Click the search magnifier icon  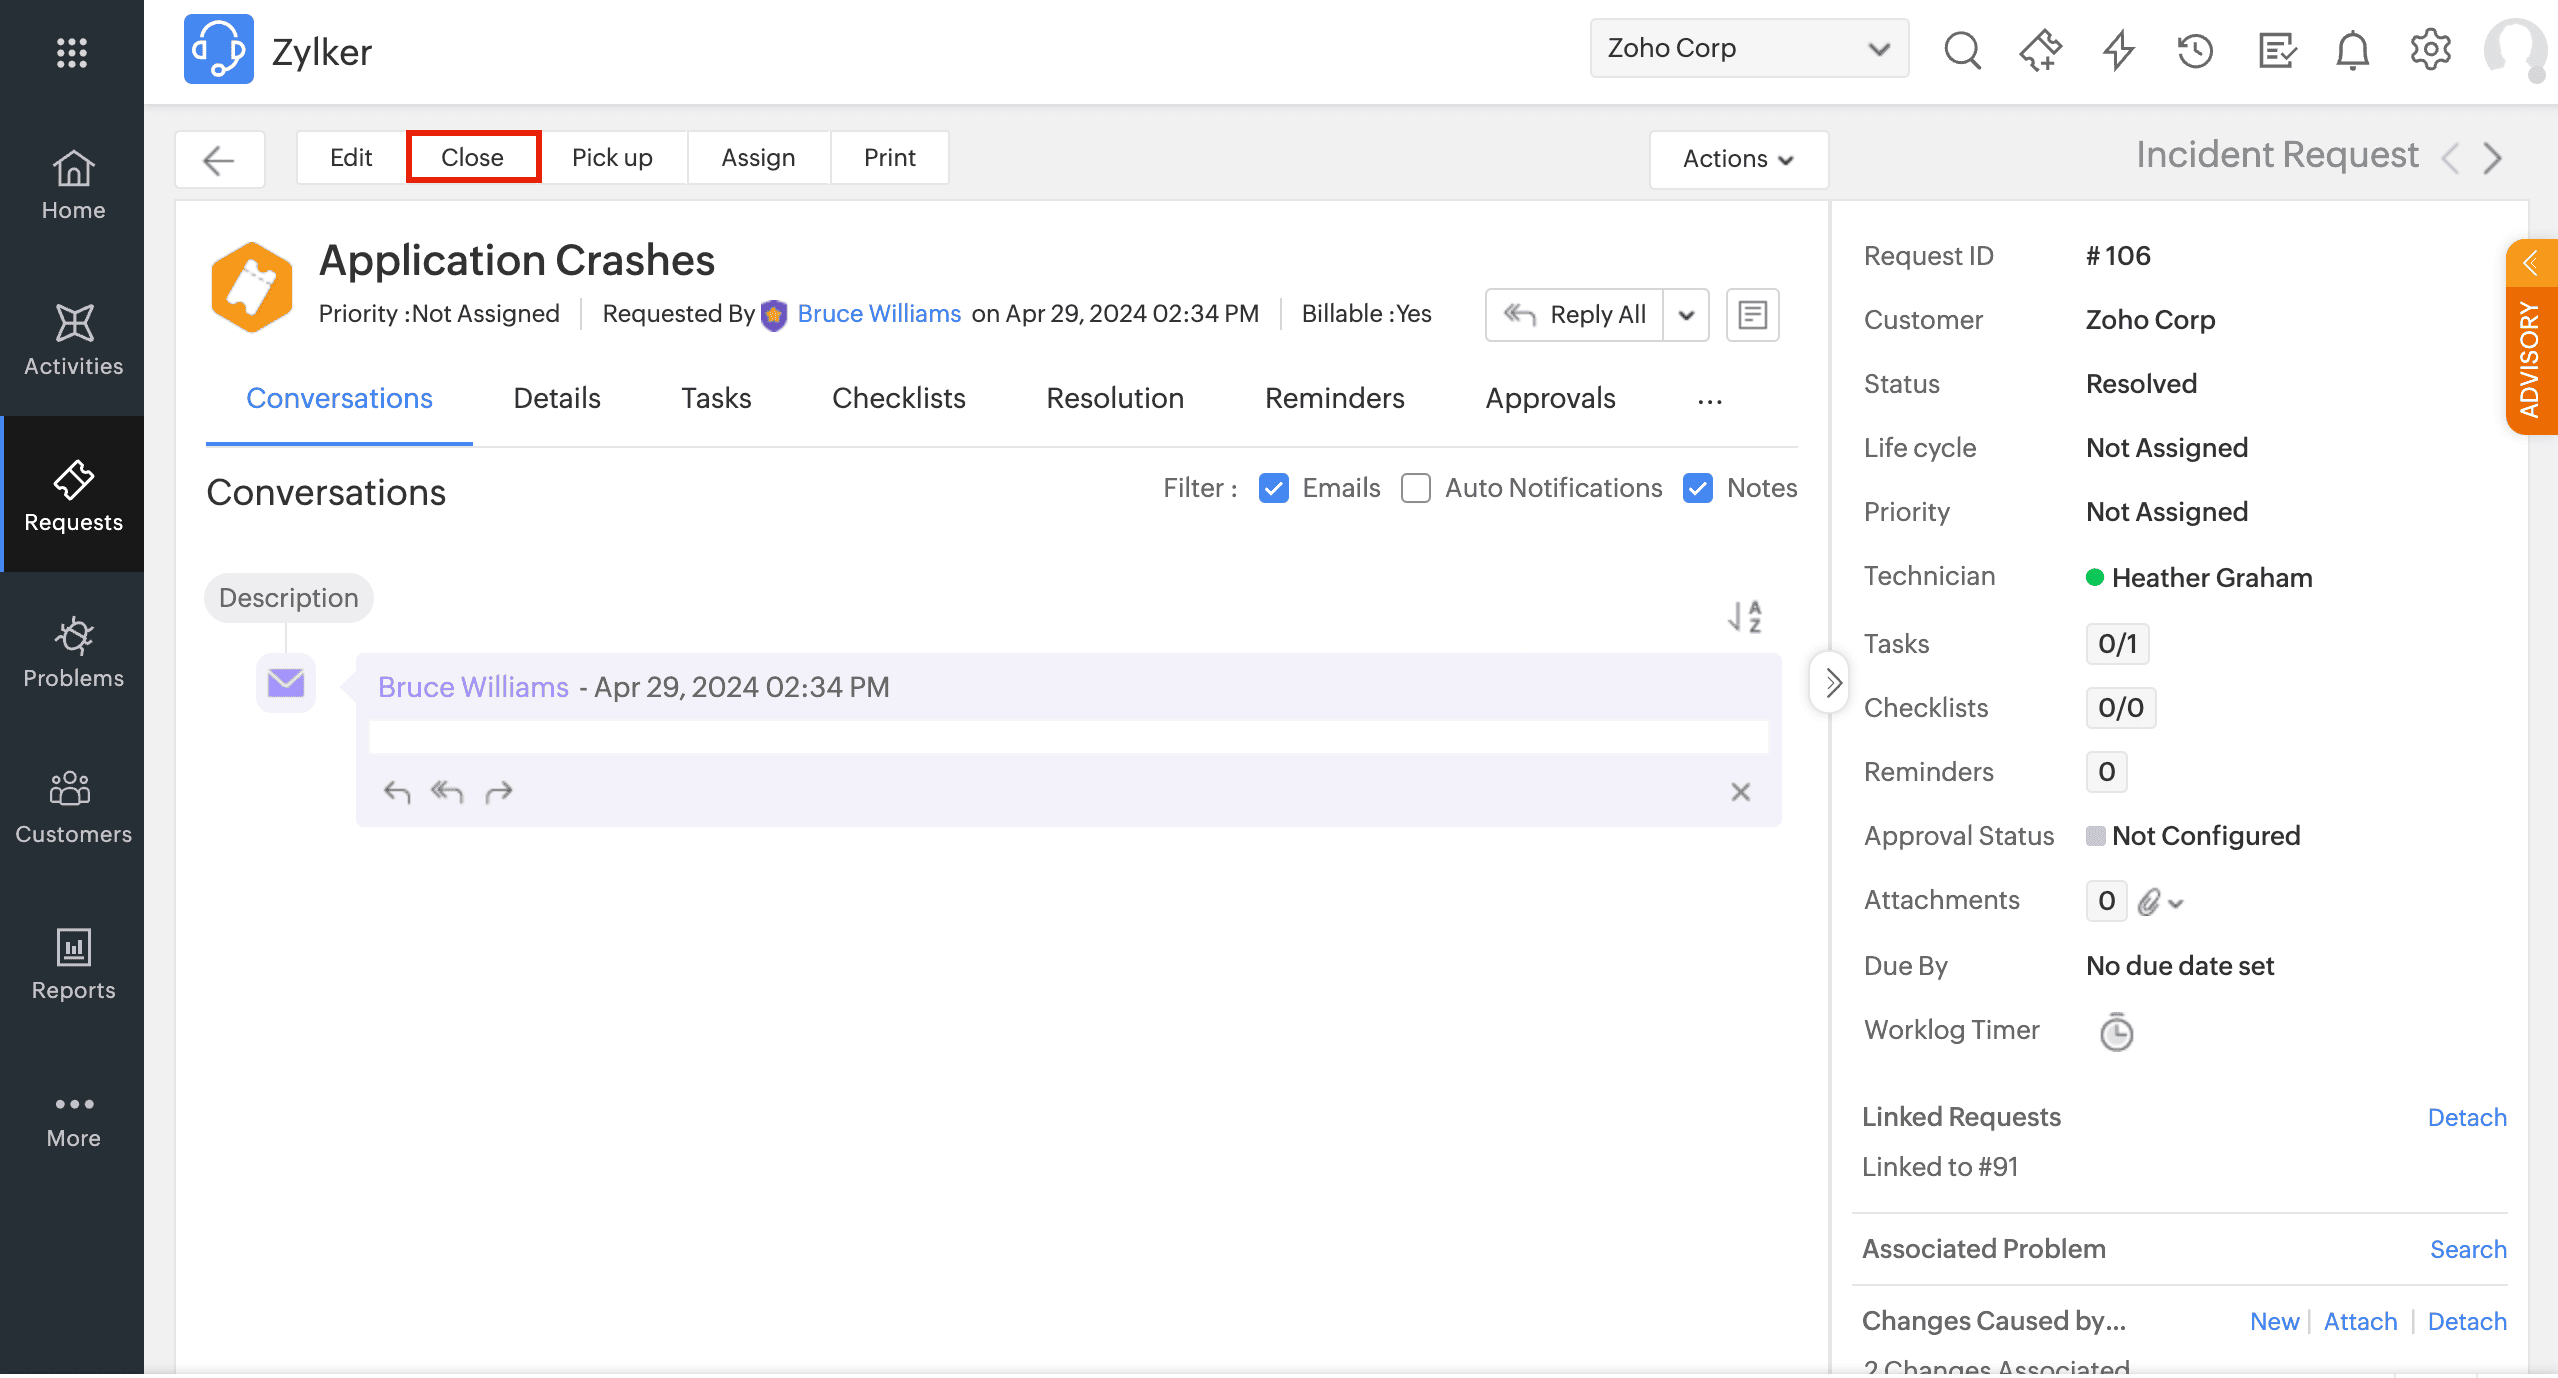click(x=1961, y=49)
